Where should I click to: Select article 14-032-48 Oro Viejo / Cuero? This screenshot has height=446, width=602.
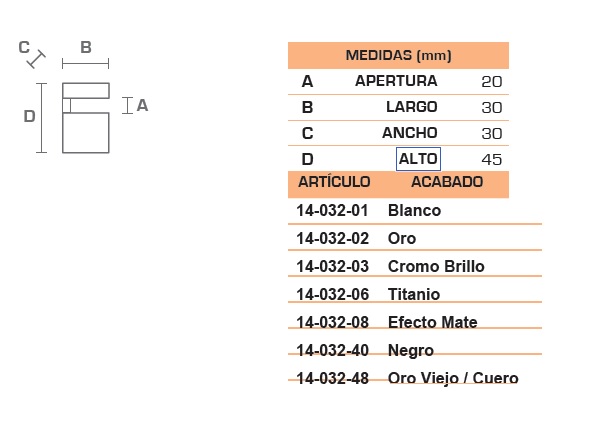415,378
